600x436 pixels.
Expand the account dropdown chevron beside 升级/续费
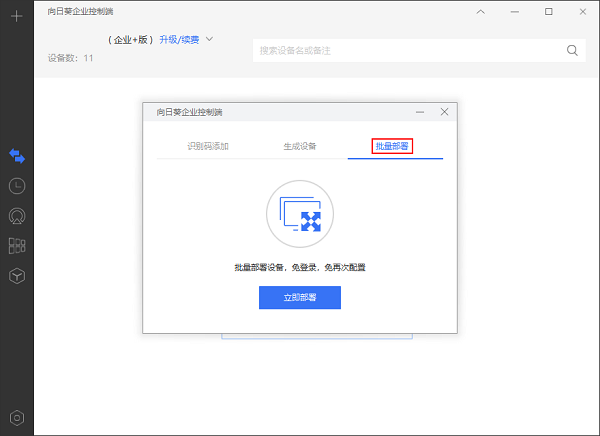pyautogui.click(x=209, y=40)
